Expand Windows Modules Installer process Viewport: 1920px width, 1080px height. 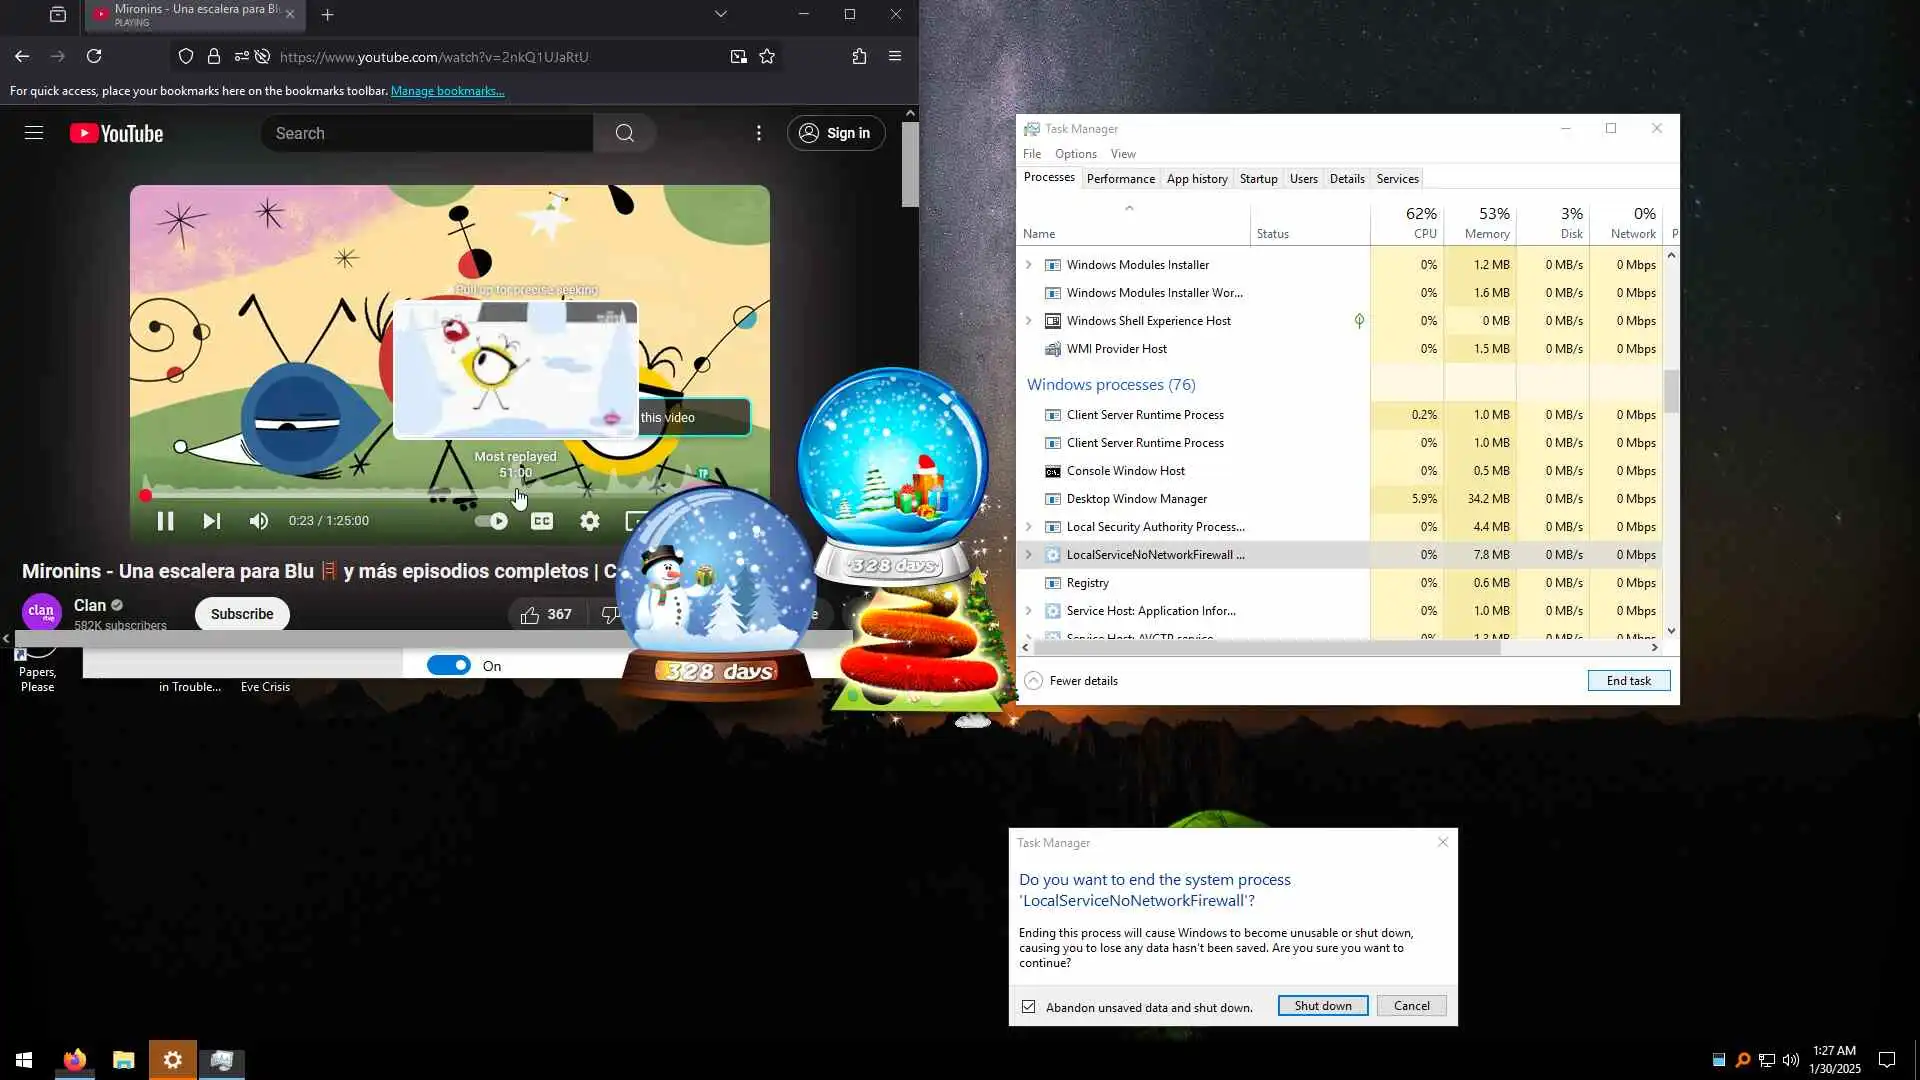pos(1028,265)
